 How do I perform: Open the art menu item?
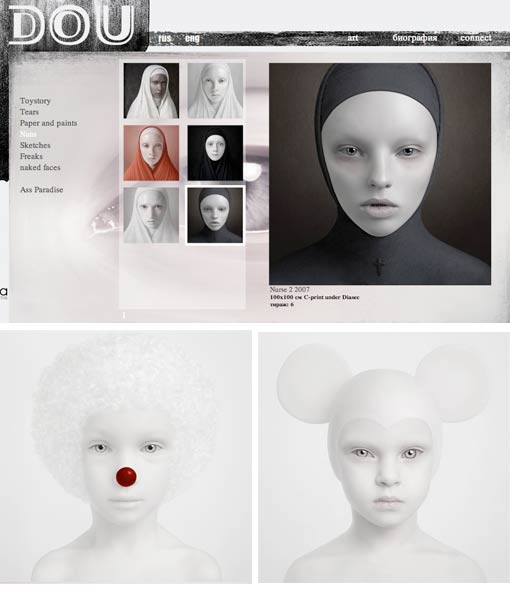coord(352,38)
